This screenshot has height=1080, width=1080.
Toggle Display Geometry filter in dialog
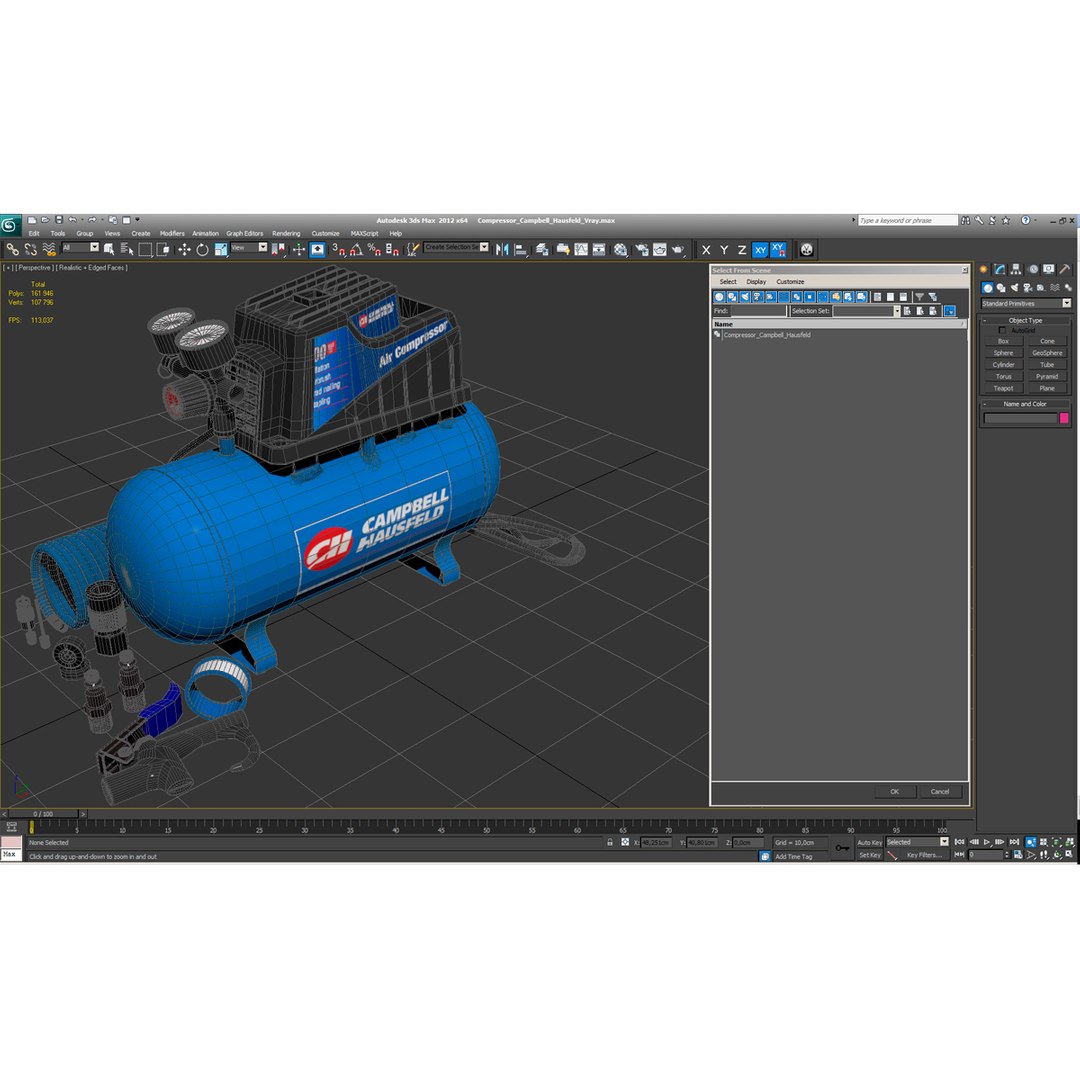click(x=719, y=297)
